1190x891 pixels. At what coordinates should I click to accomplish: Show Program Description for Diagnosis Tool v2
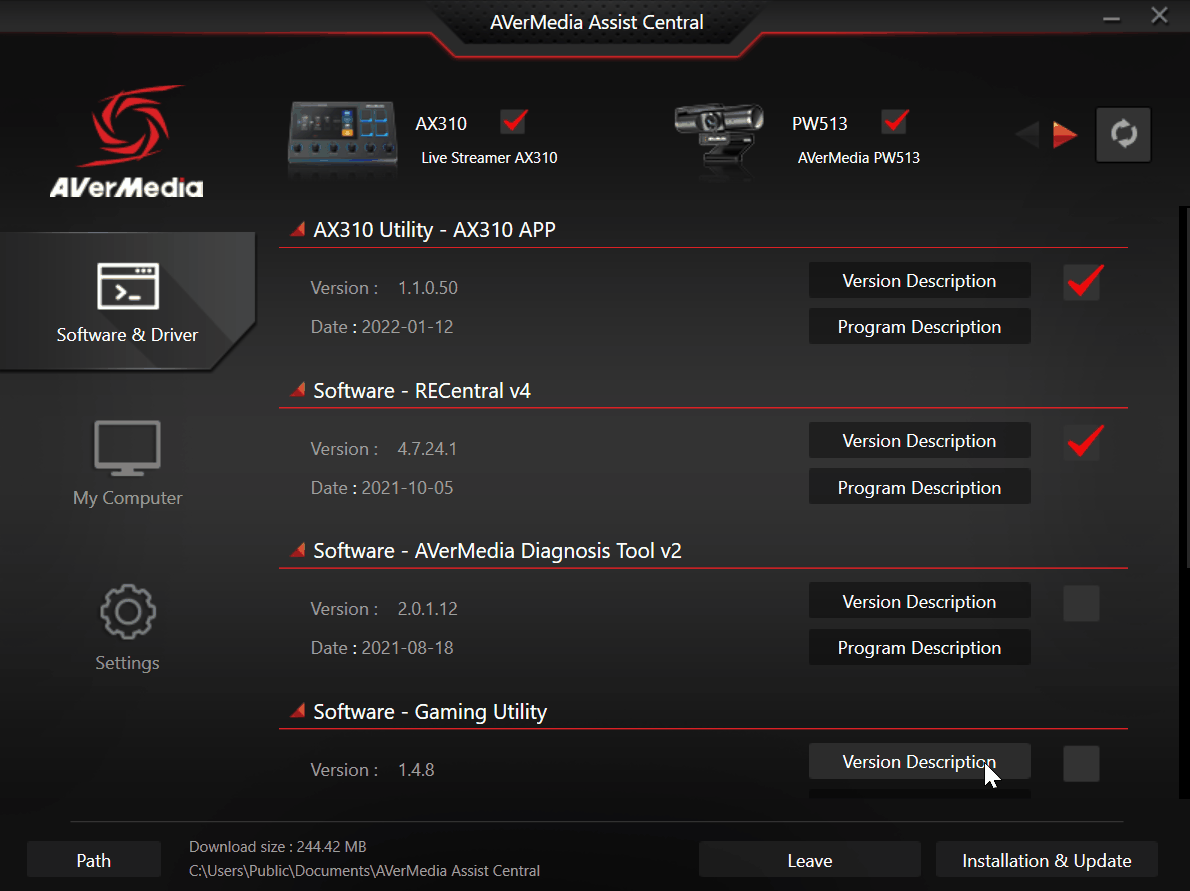919,647
